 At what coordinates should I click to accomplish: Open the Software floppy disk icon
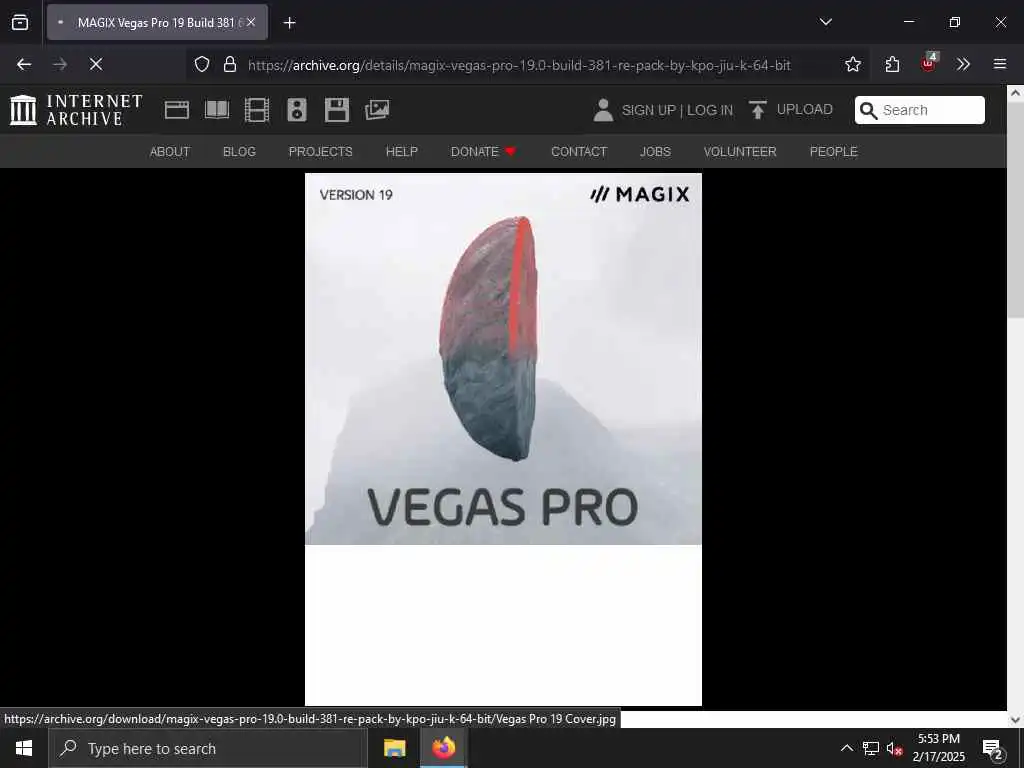(337, 110)
